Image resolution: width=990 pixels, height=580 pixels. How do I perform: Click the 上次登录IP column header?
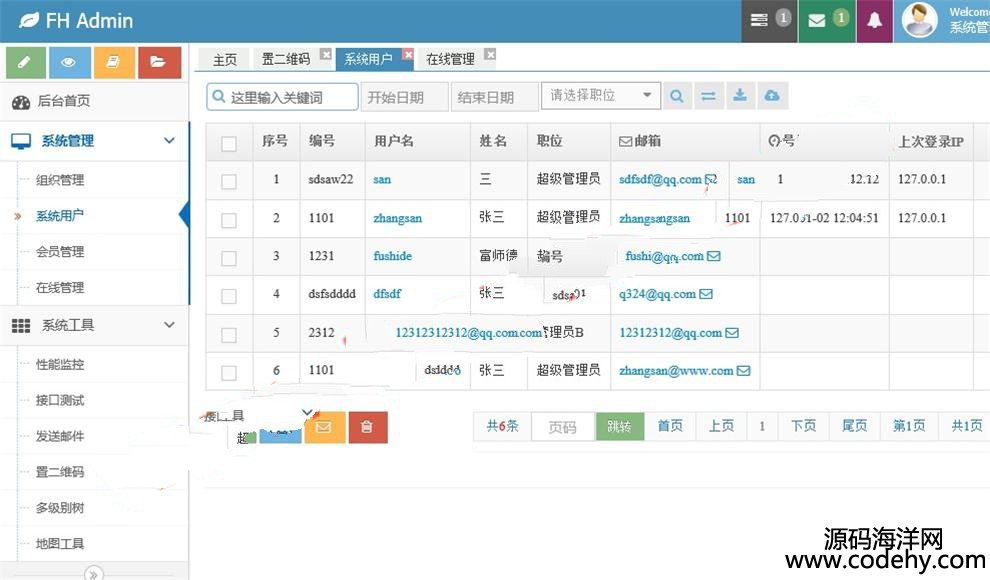[931, 141]
